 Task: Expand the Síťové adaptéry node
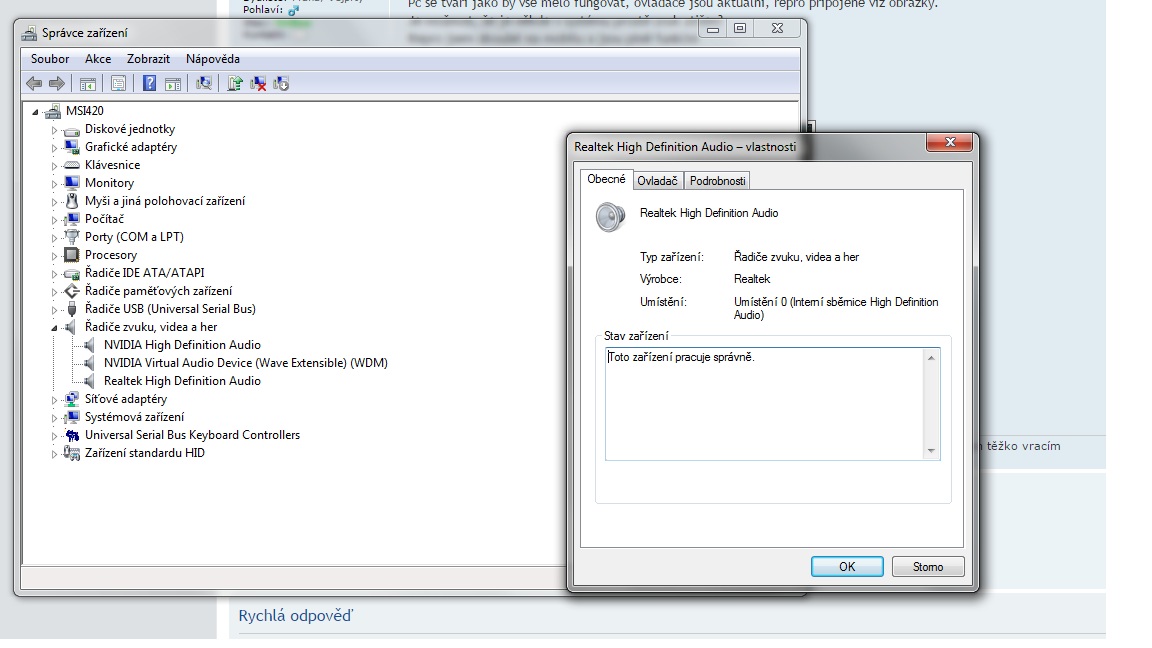point(54,400)
